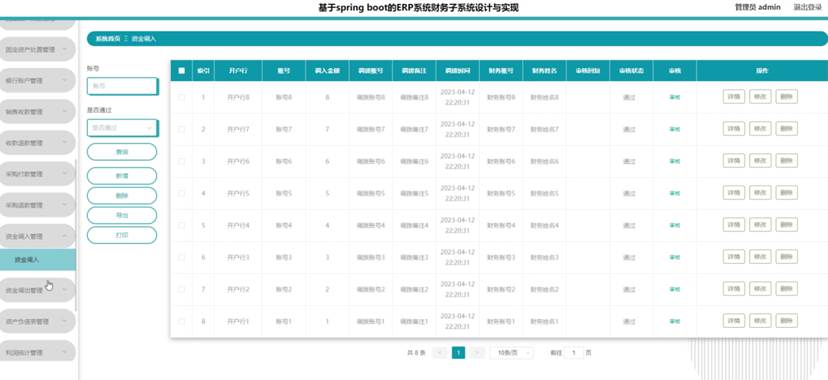Click the 审核 link in row 2
828x380 pixels.
(674, 129)
